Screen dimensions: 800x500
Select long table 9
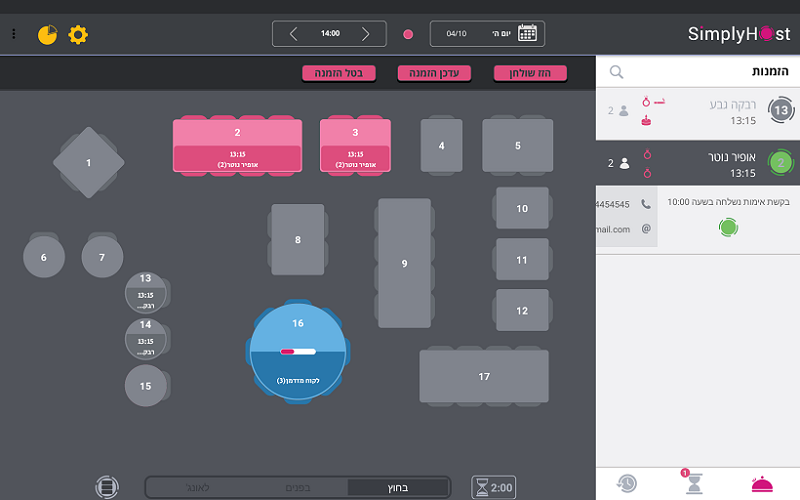[x=404, y=263]
